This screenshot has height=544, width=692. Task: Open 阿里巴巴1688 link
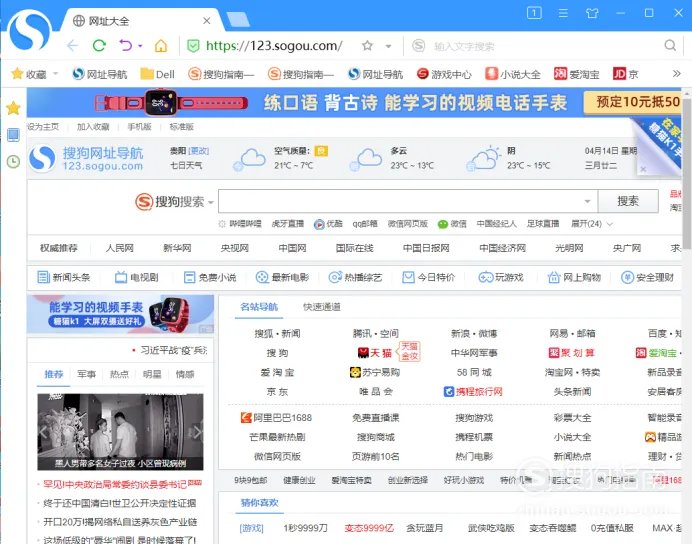277,417
